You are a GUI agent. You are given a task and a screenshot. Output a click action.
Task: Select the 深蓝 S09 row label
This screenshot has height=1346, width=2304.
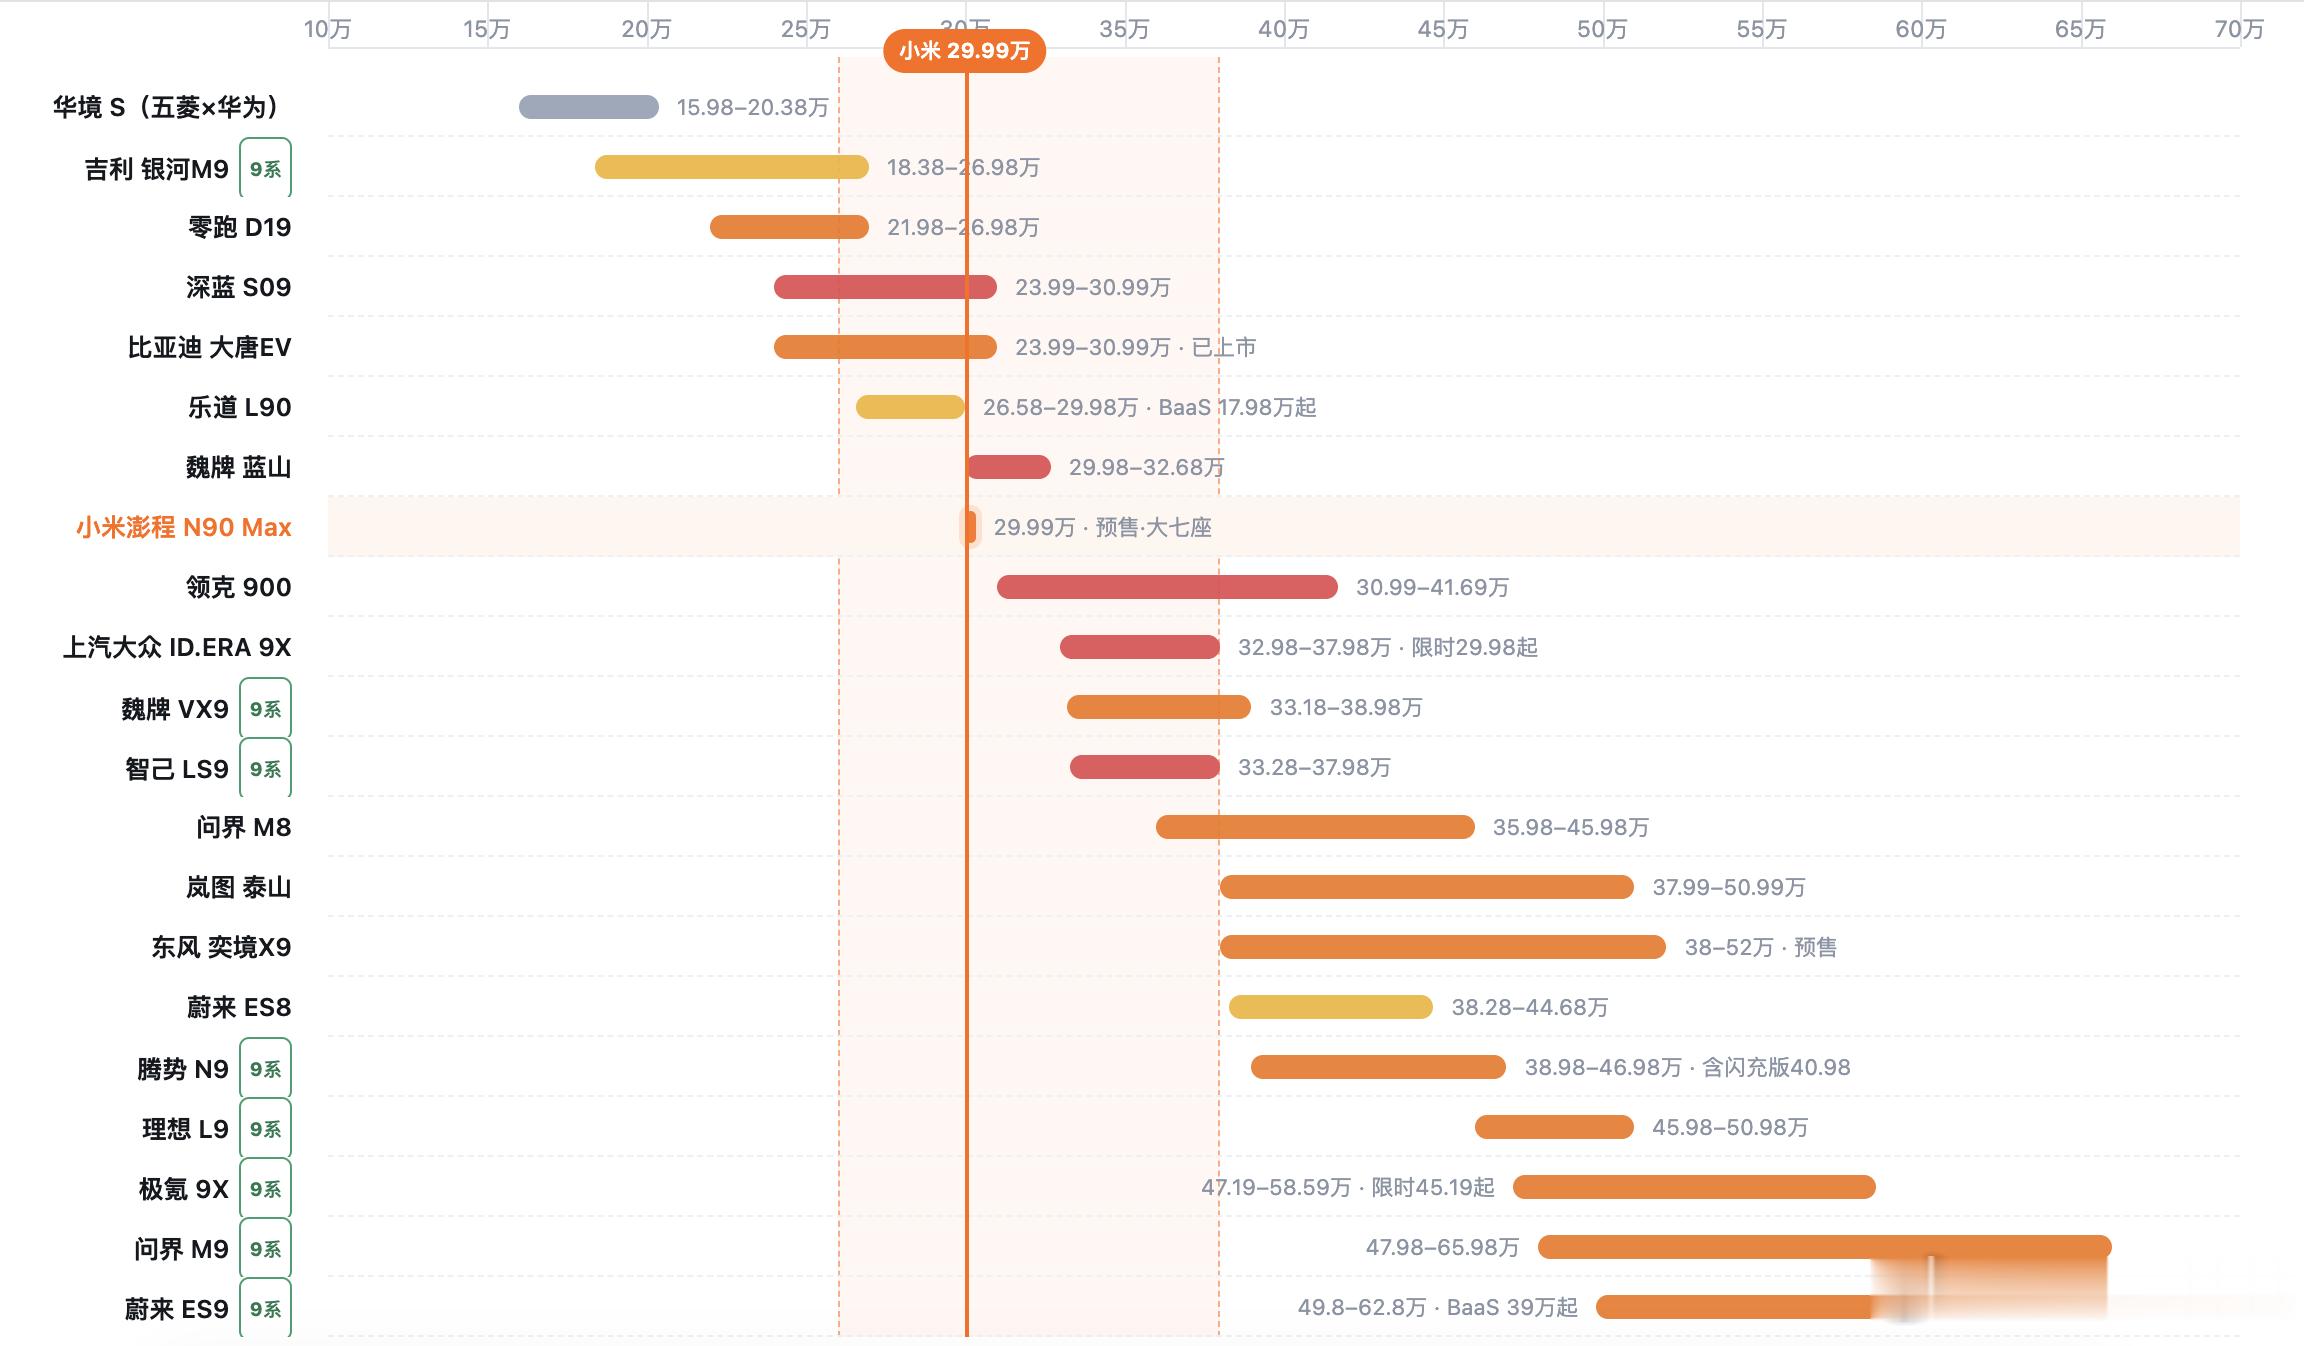pos(239,287)
